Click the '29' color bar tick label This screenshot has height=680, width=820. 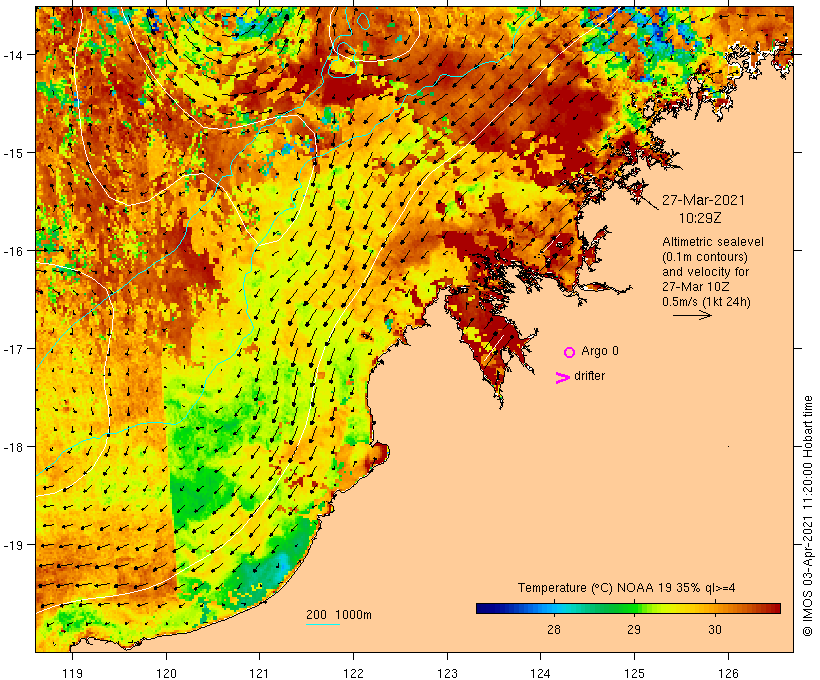click(x=634, y=629)
